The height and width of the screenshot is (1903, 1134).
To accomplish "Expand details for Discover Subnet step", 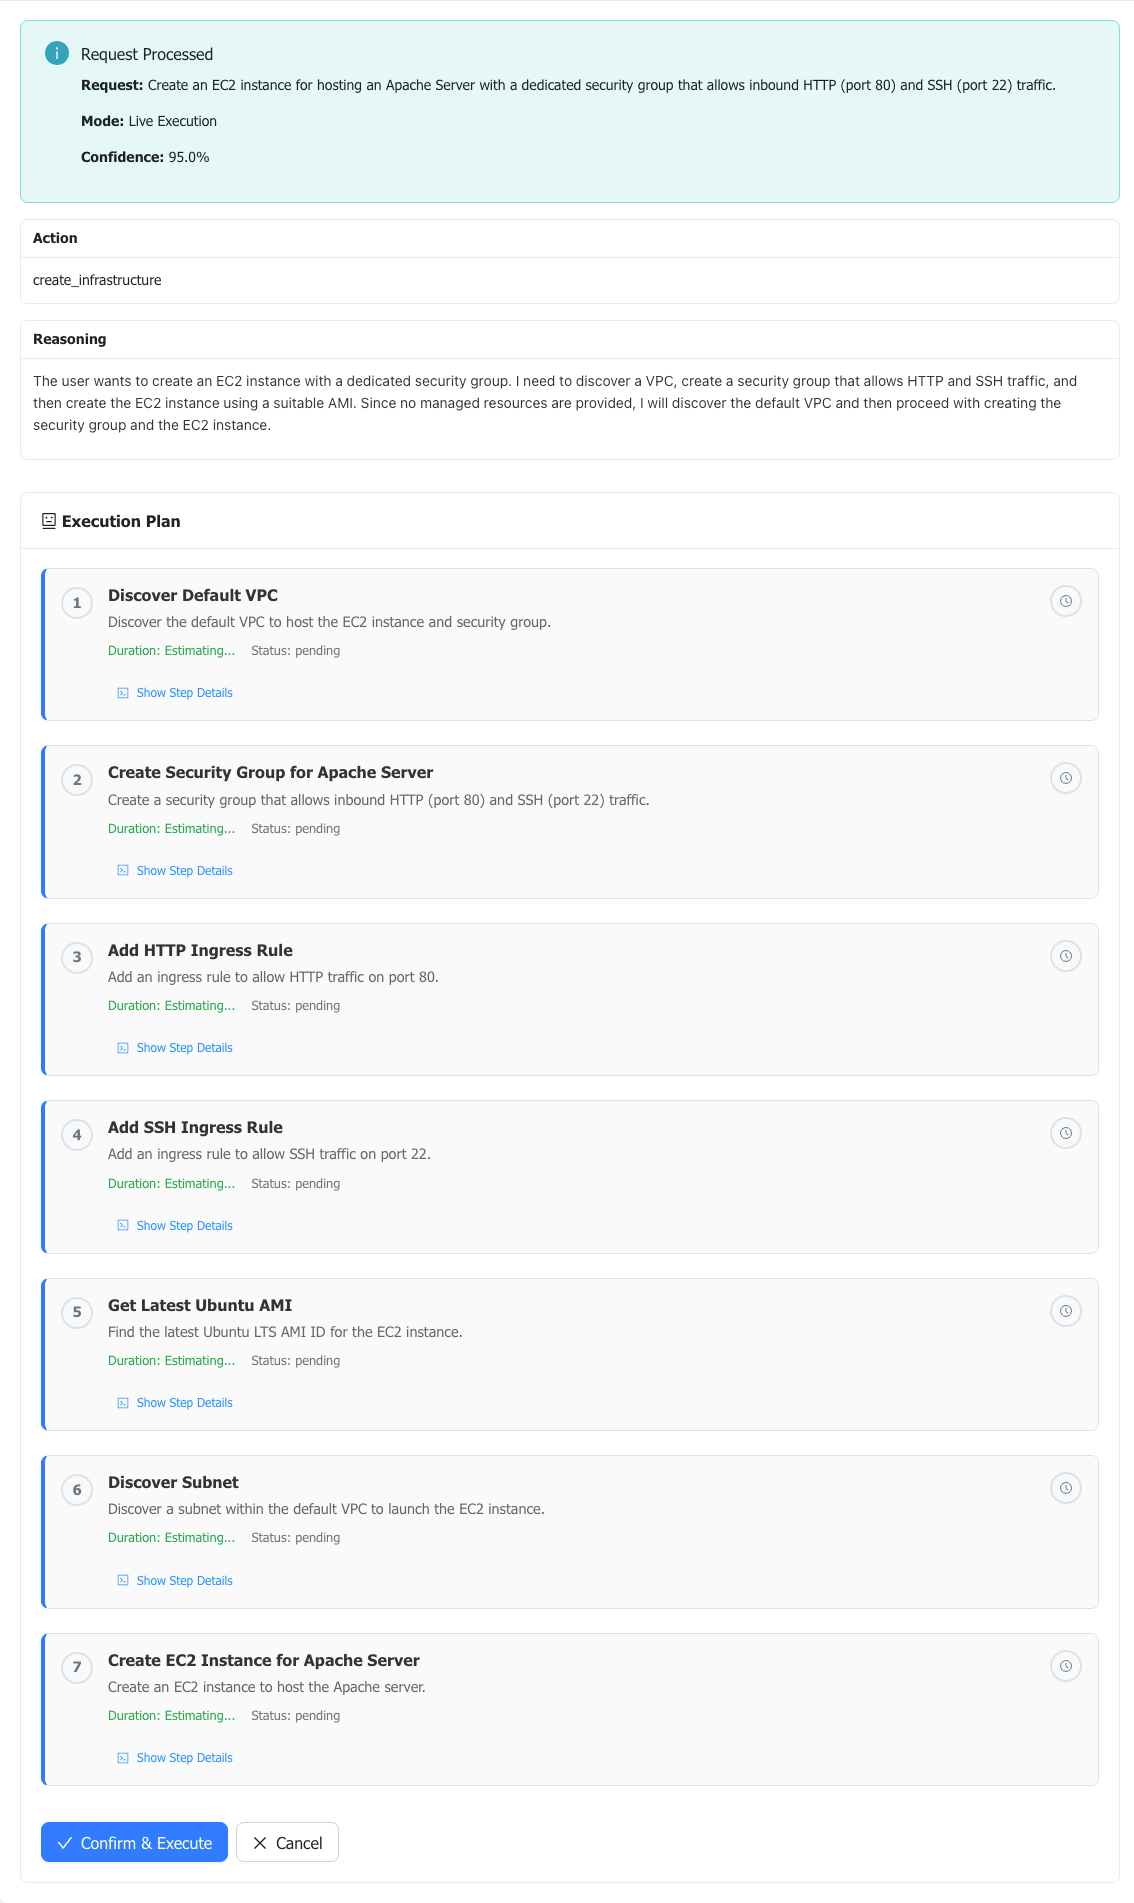I will tap(184, 1580).
